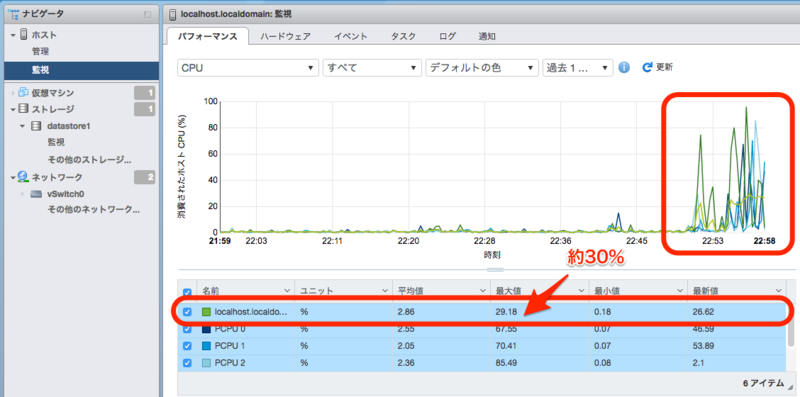Image resolution: width=800 pixels, height=397 pixels.
Task: Switch to the ログ tab
Action: 447,37
